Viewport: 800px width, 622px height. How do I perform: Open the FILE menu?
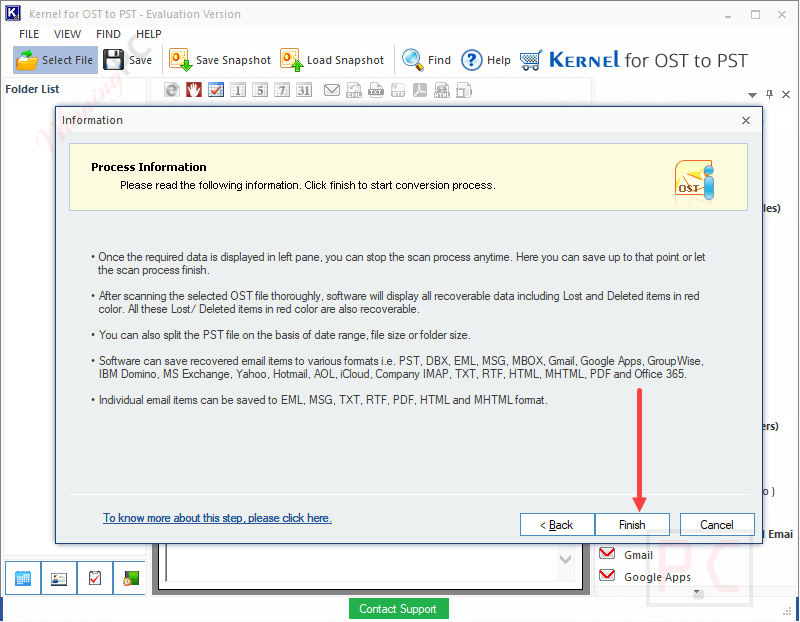pos(29,34)
